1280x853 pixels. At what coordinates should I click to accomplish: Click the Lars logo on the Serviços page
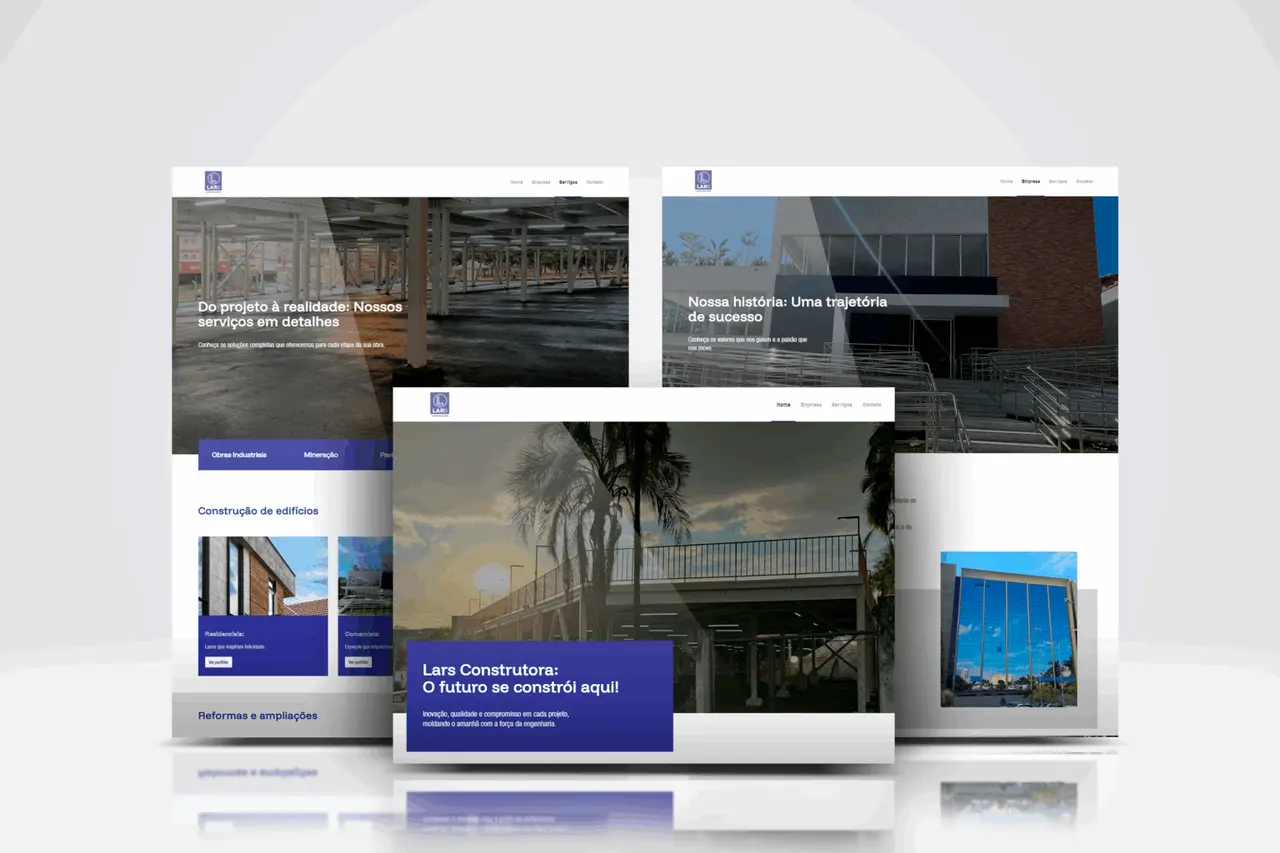[x=213, y=181]
